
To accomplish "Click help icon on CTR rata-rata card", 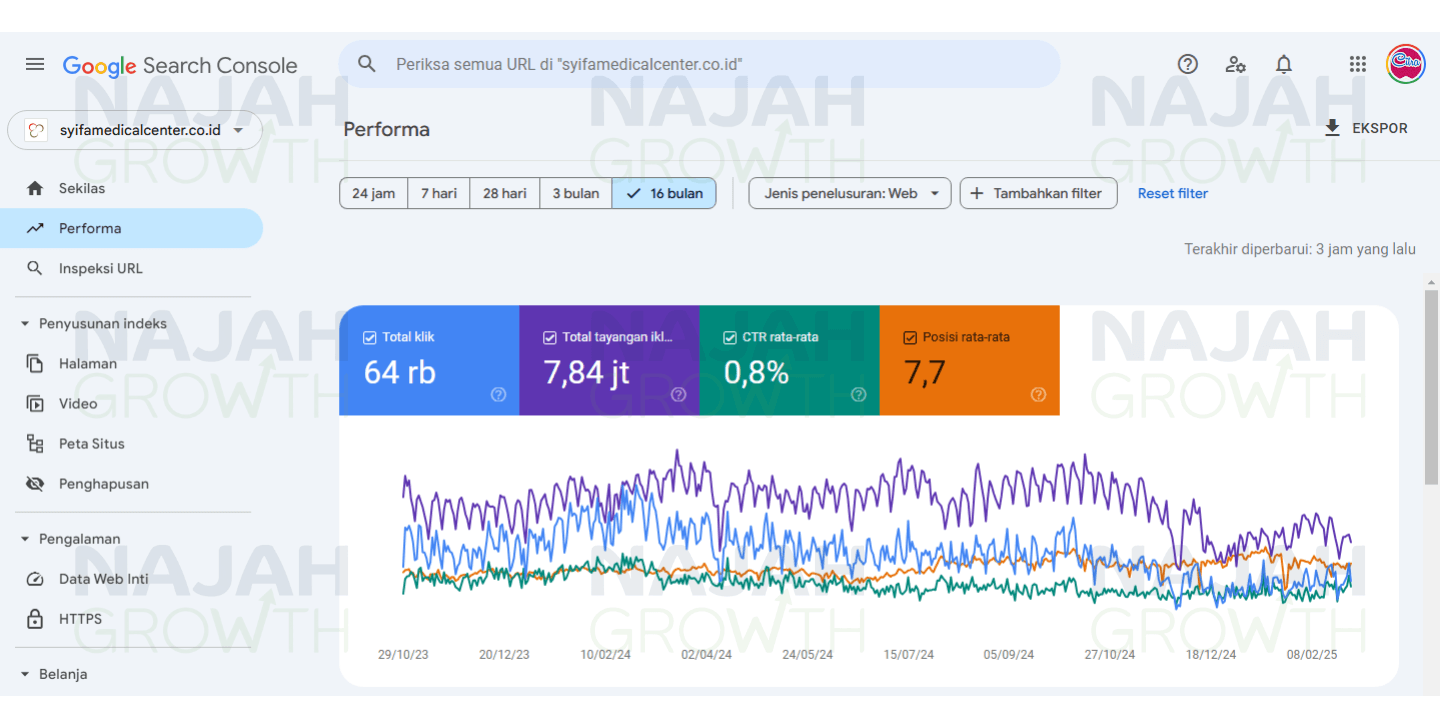I will pyautogui.click(x=858, y=395).
